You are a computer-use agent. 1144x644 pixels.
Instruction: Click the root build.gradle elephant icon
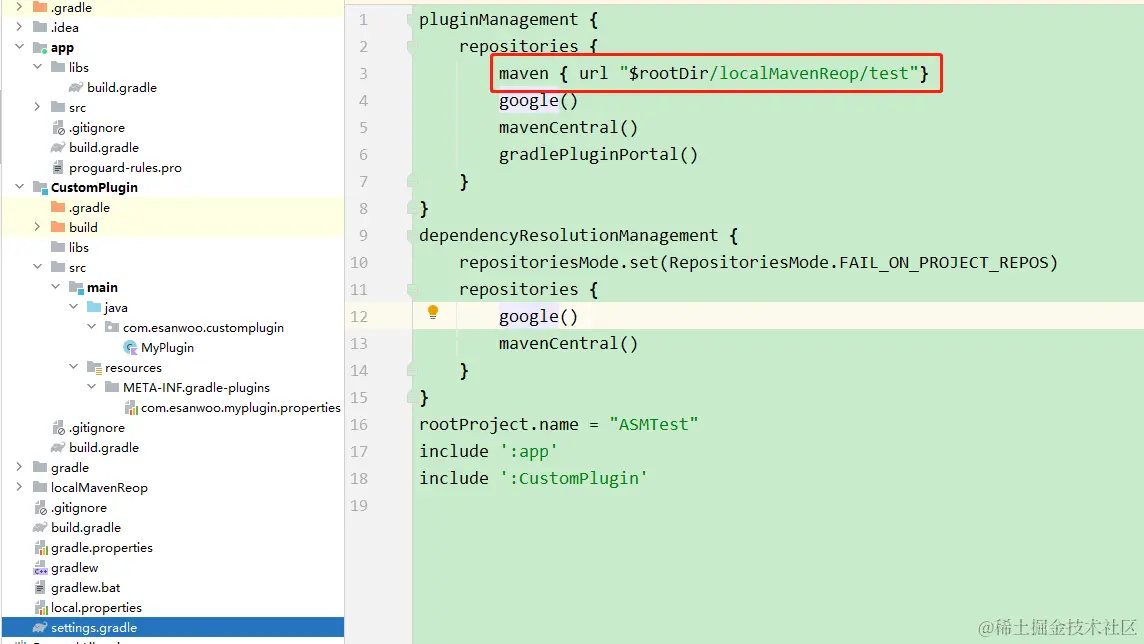[40, 527]
